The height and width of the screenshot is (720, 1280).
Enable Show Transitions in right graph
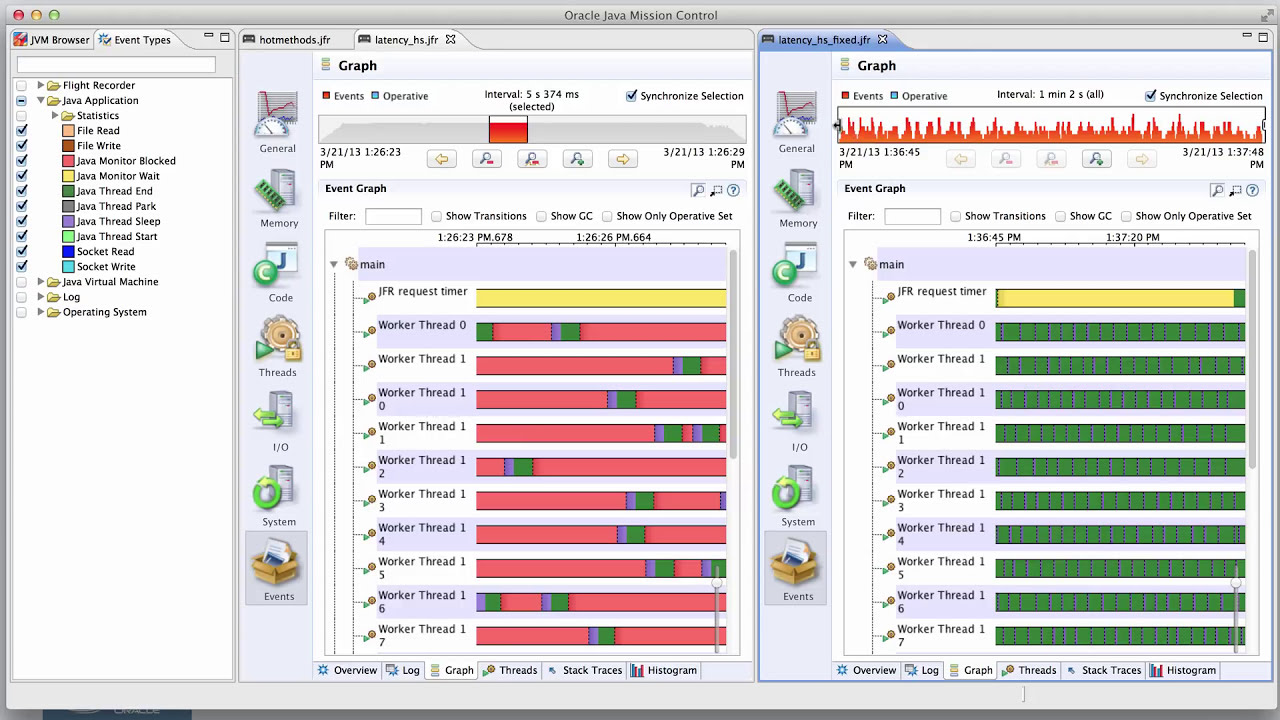pyautogui.click(x=955, y=216)
